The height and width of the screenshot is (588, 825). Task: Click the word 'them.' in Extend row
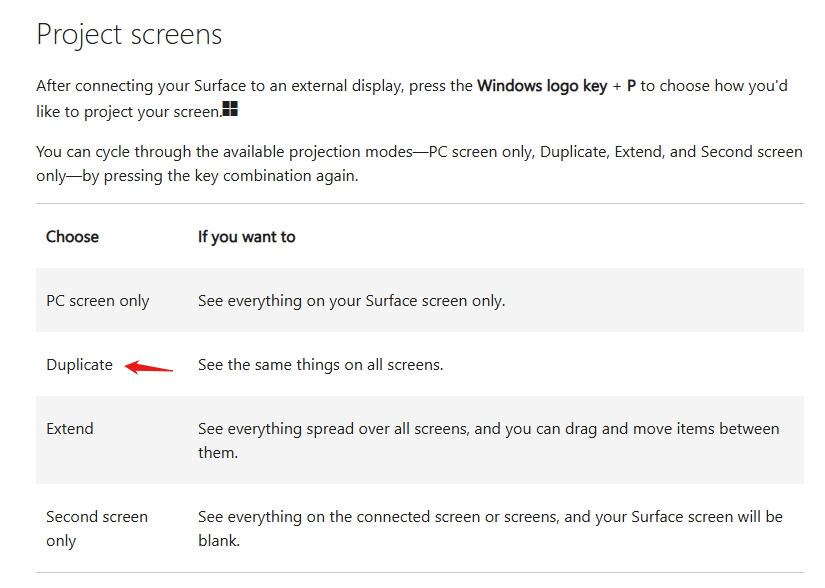pos(218,453)
